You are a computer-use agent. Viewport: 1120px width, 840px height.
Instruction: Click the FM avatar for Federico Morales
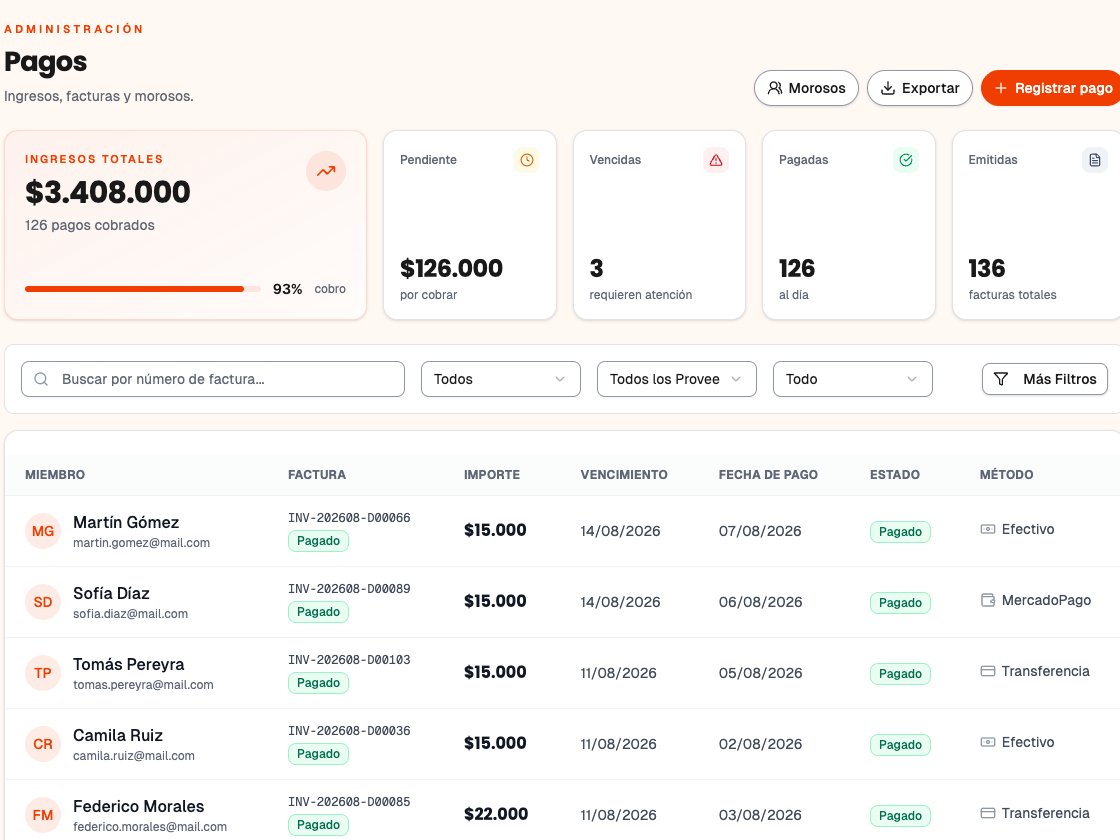(x=43, y=815)
